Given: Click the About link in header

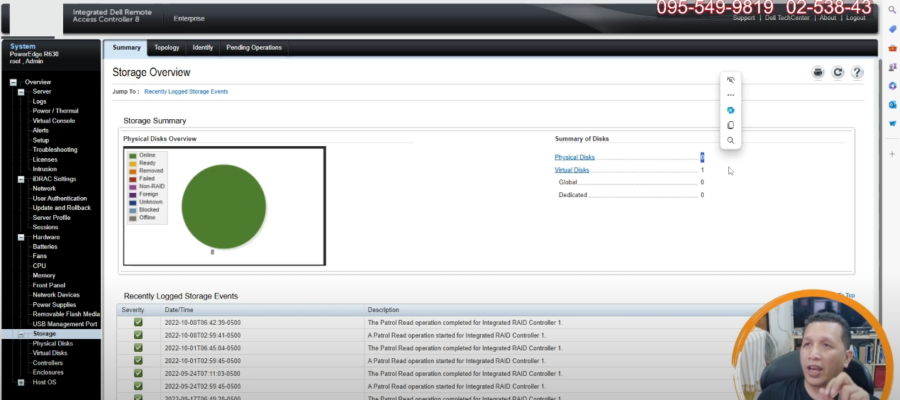Looking at the screenshot, I should point(828,18).
